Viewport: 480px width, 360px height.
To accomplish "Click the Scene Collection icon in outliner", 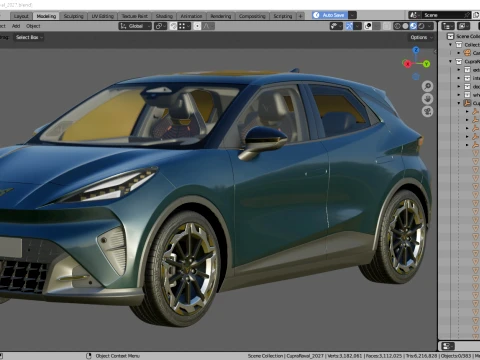I will 450,36.
